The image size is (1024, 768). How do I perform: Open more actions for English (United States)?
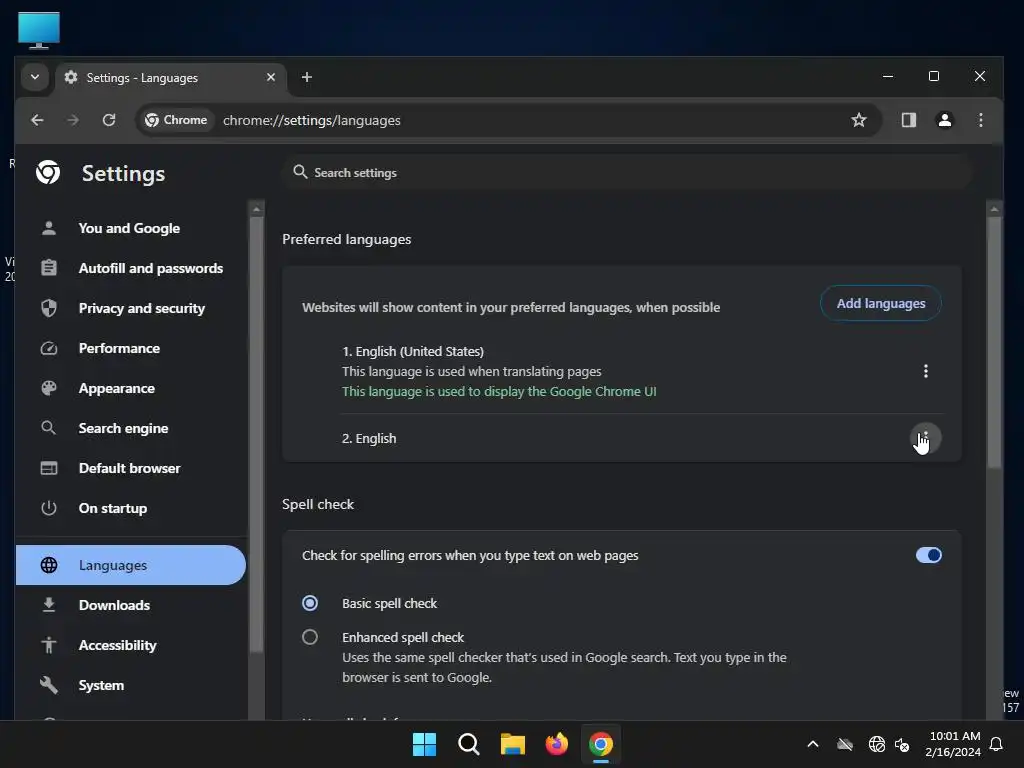point(925,372)
